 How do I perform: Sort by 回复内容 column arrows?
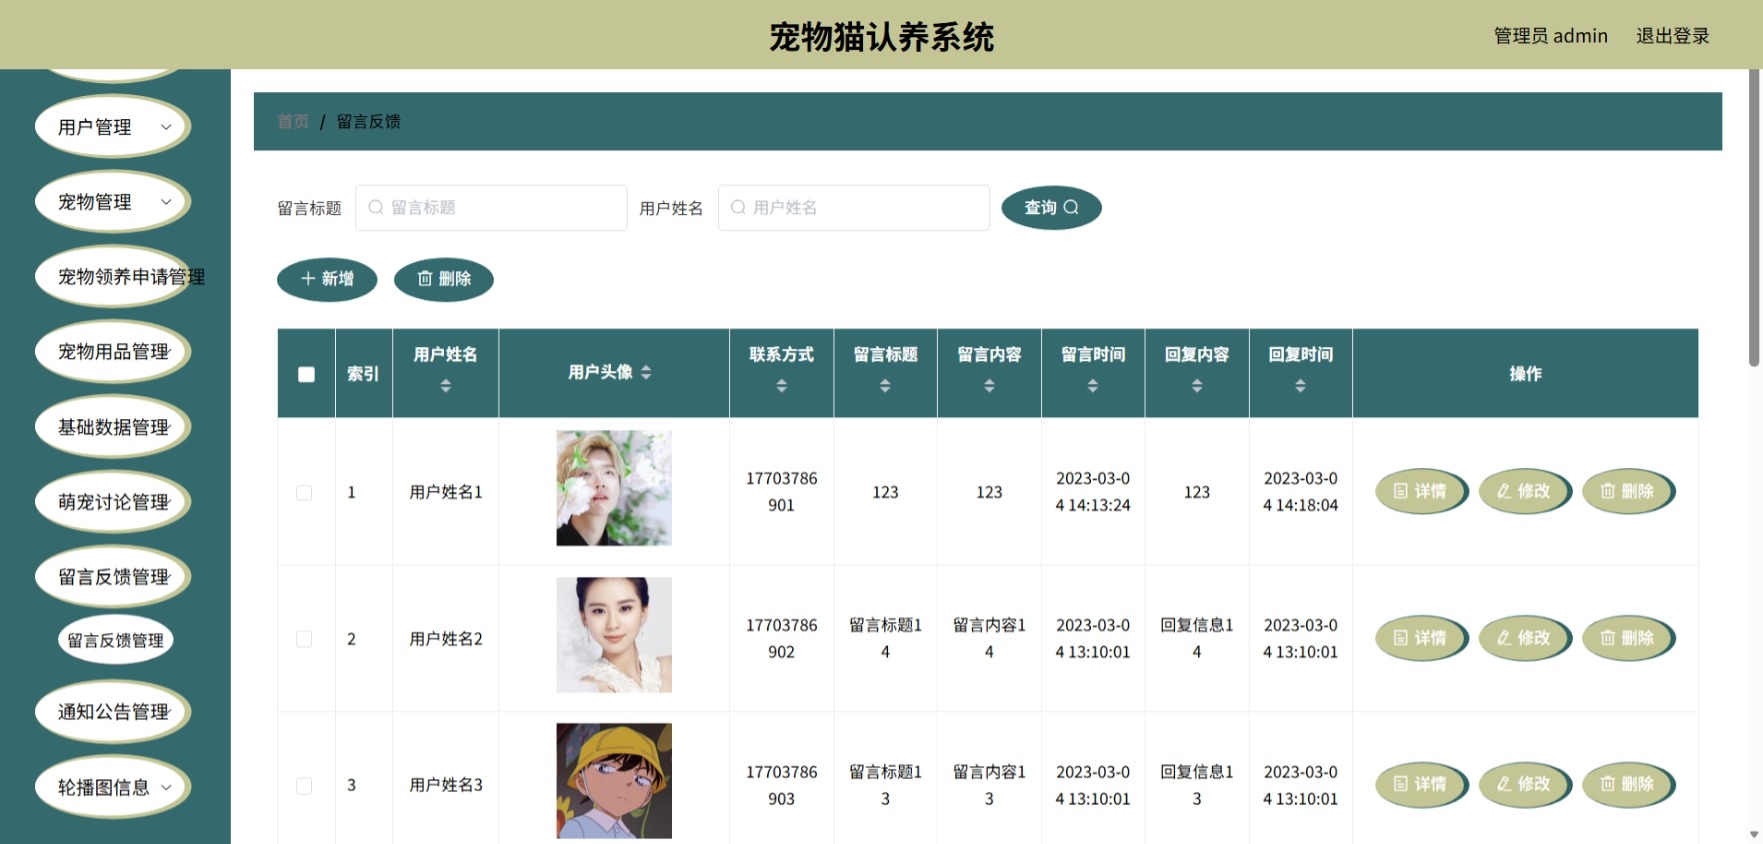(x=1197, y=386)
